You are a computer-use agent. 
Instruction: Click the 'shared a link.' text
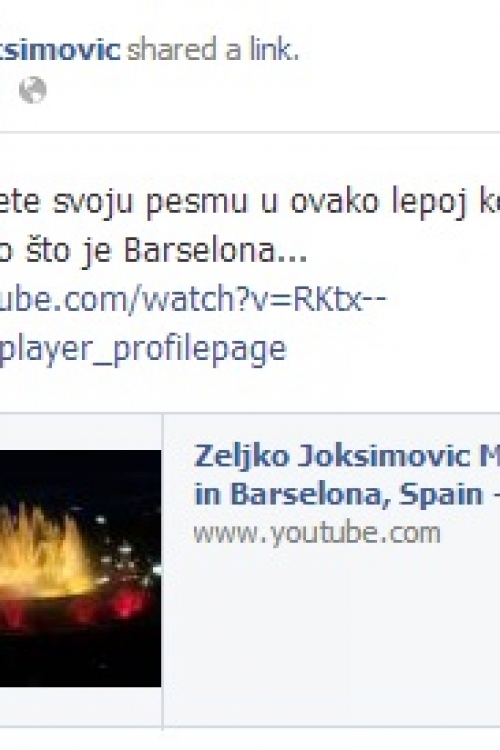tap(213, 50)
